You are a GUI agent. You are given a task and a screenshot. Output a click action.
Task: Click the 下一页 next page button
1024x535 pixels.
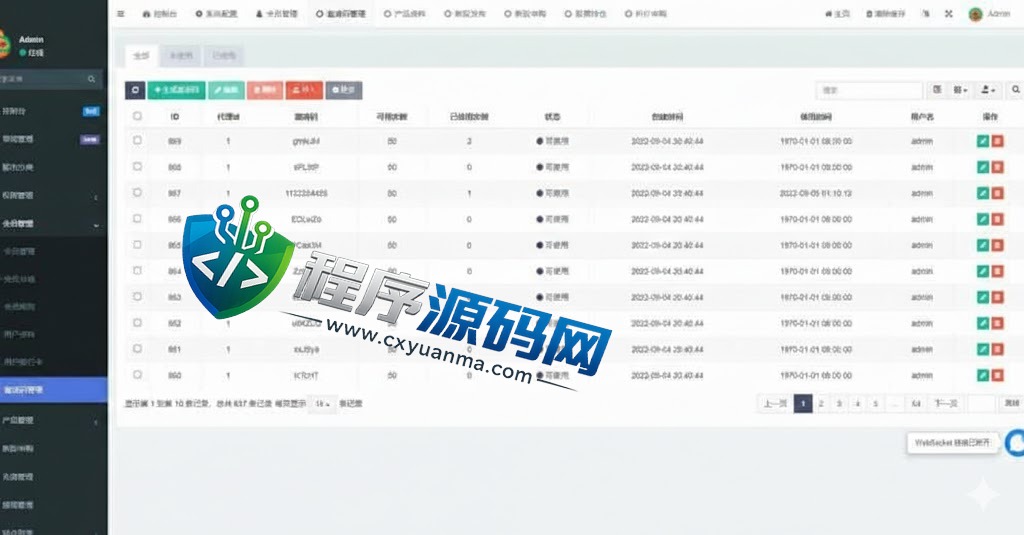(945, 404)
